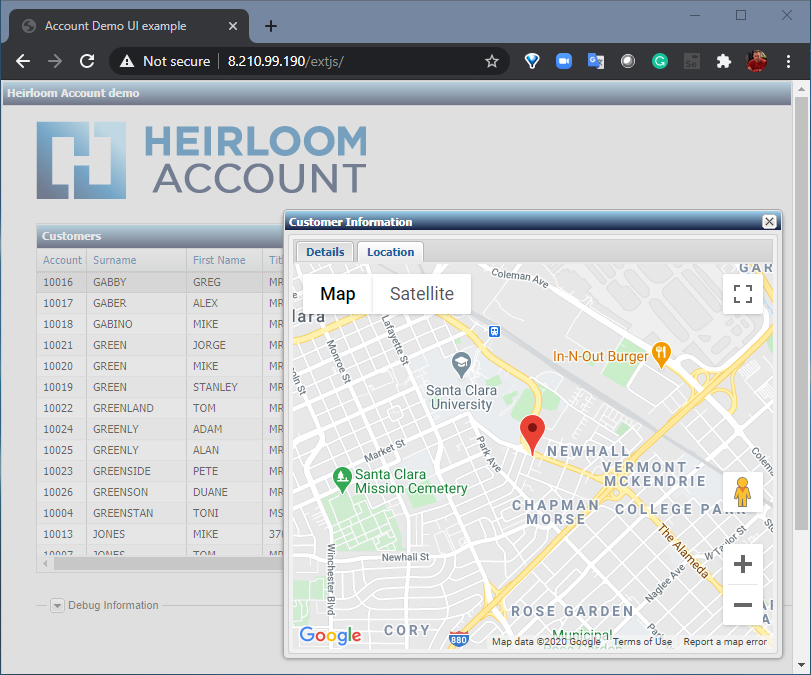The image size is (811, 675).
Task: Click the customers grid horizontal scrollbar
Action: (x=169, y=564)
